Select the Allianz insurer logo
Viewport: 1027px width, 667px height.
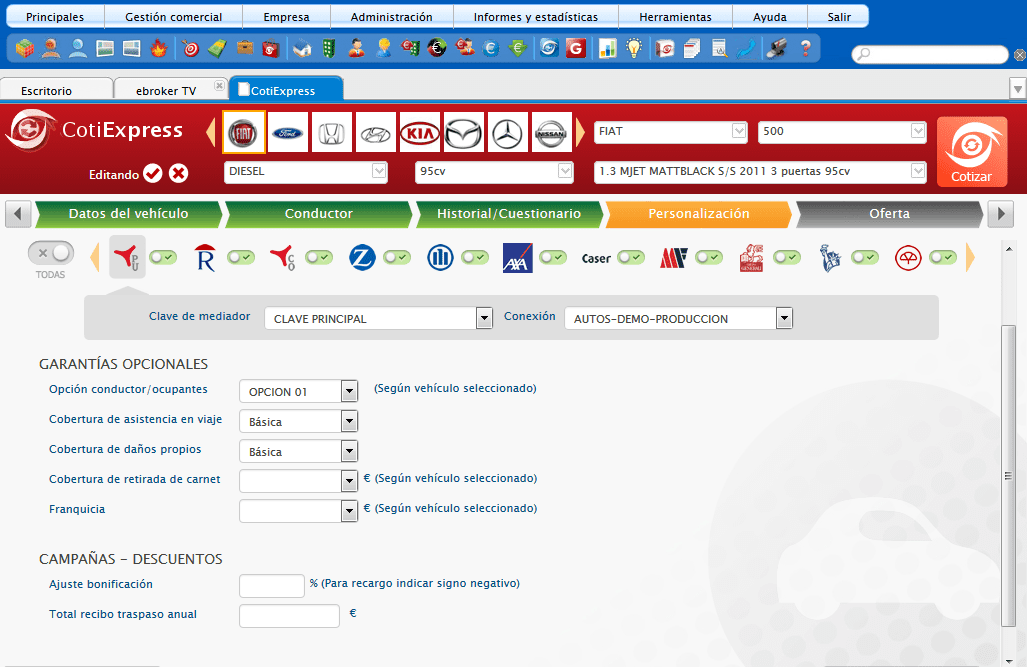[x=440, y=257]
